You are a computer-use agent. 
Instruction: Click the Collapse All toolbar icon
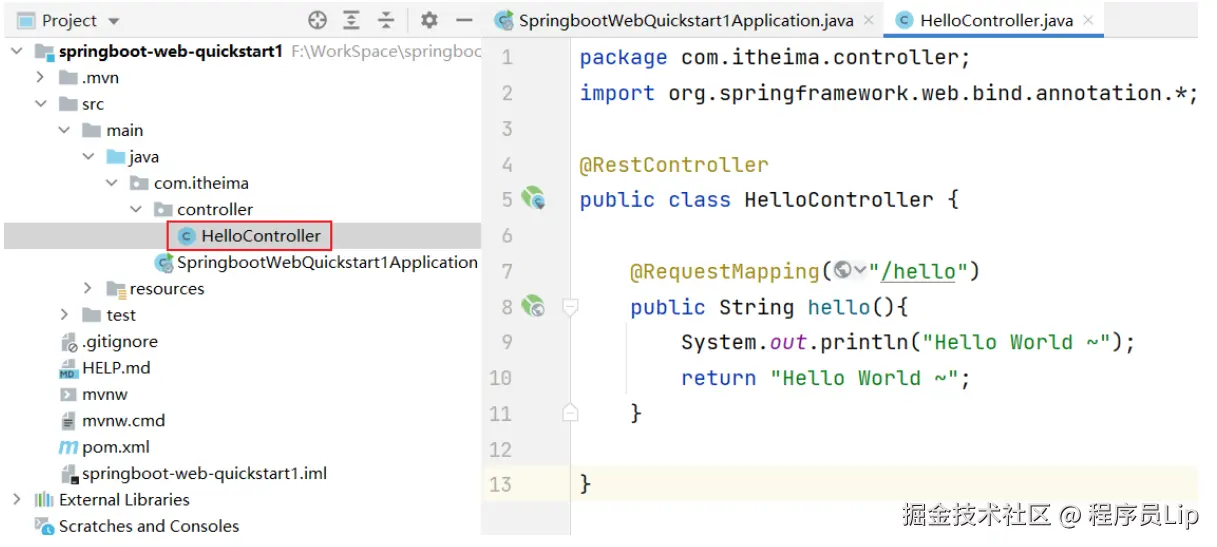(x=386, y=20)
